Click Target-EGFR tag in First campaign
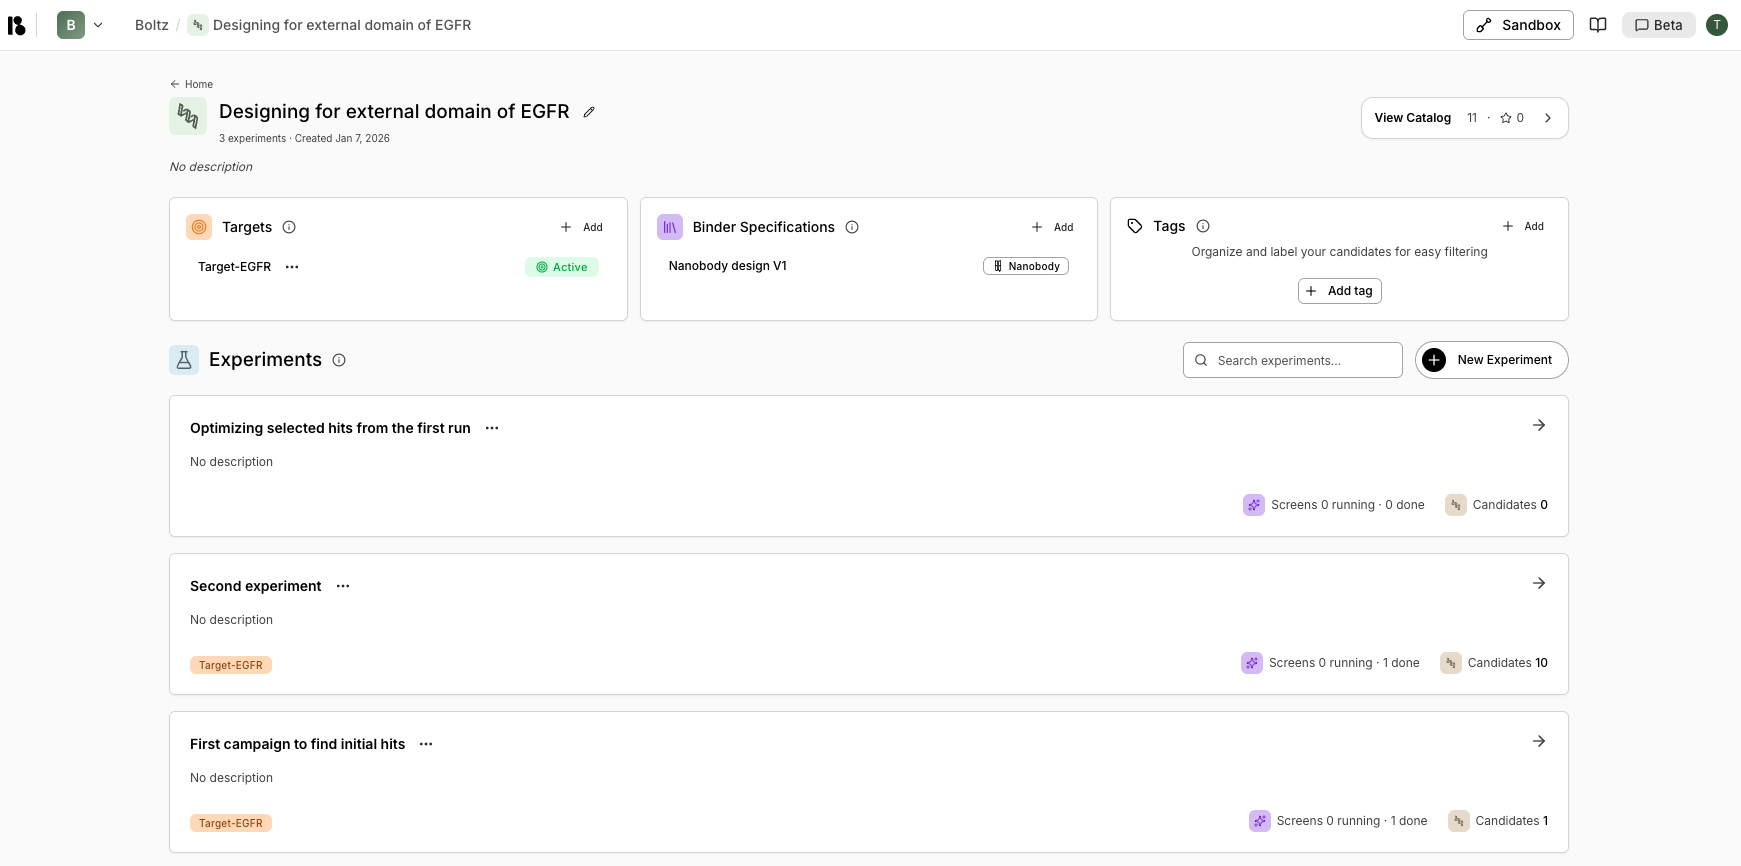 (x=231, y=823)
